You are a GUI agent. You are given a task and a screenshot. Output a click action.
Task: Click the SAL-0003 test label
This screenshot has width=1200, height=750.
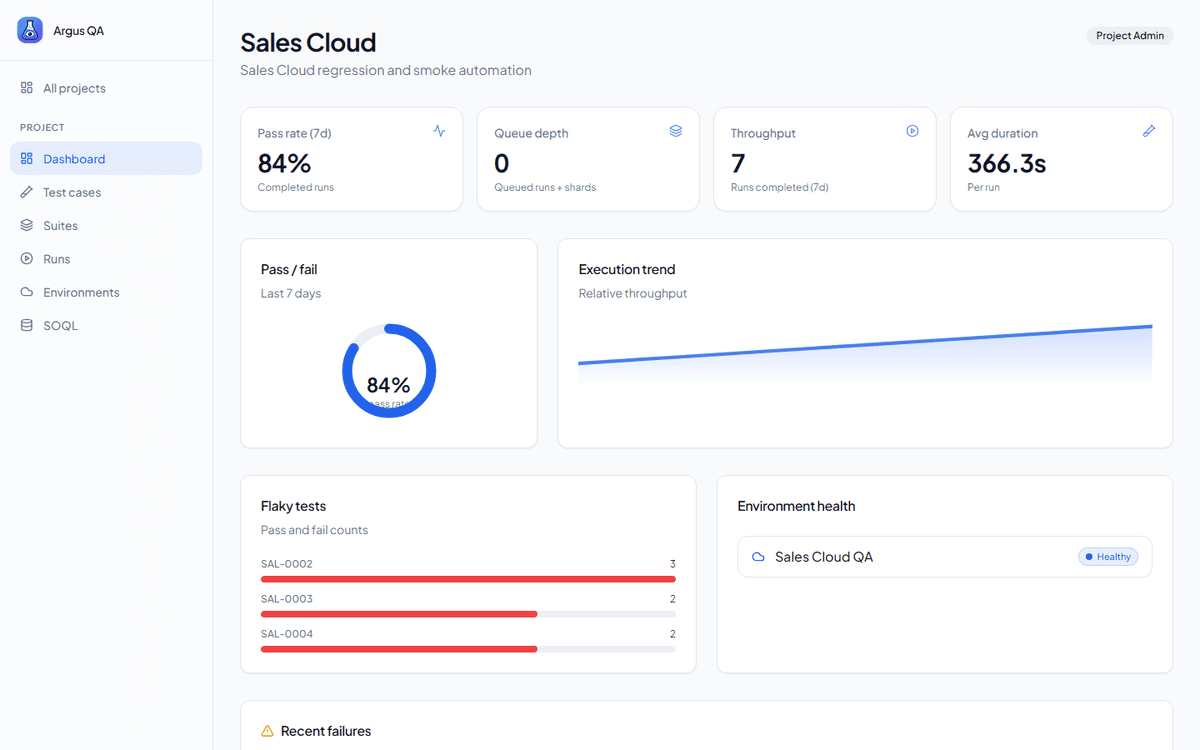pyautogui.click(x=287, y=599)
